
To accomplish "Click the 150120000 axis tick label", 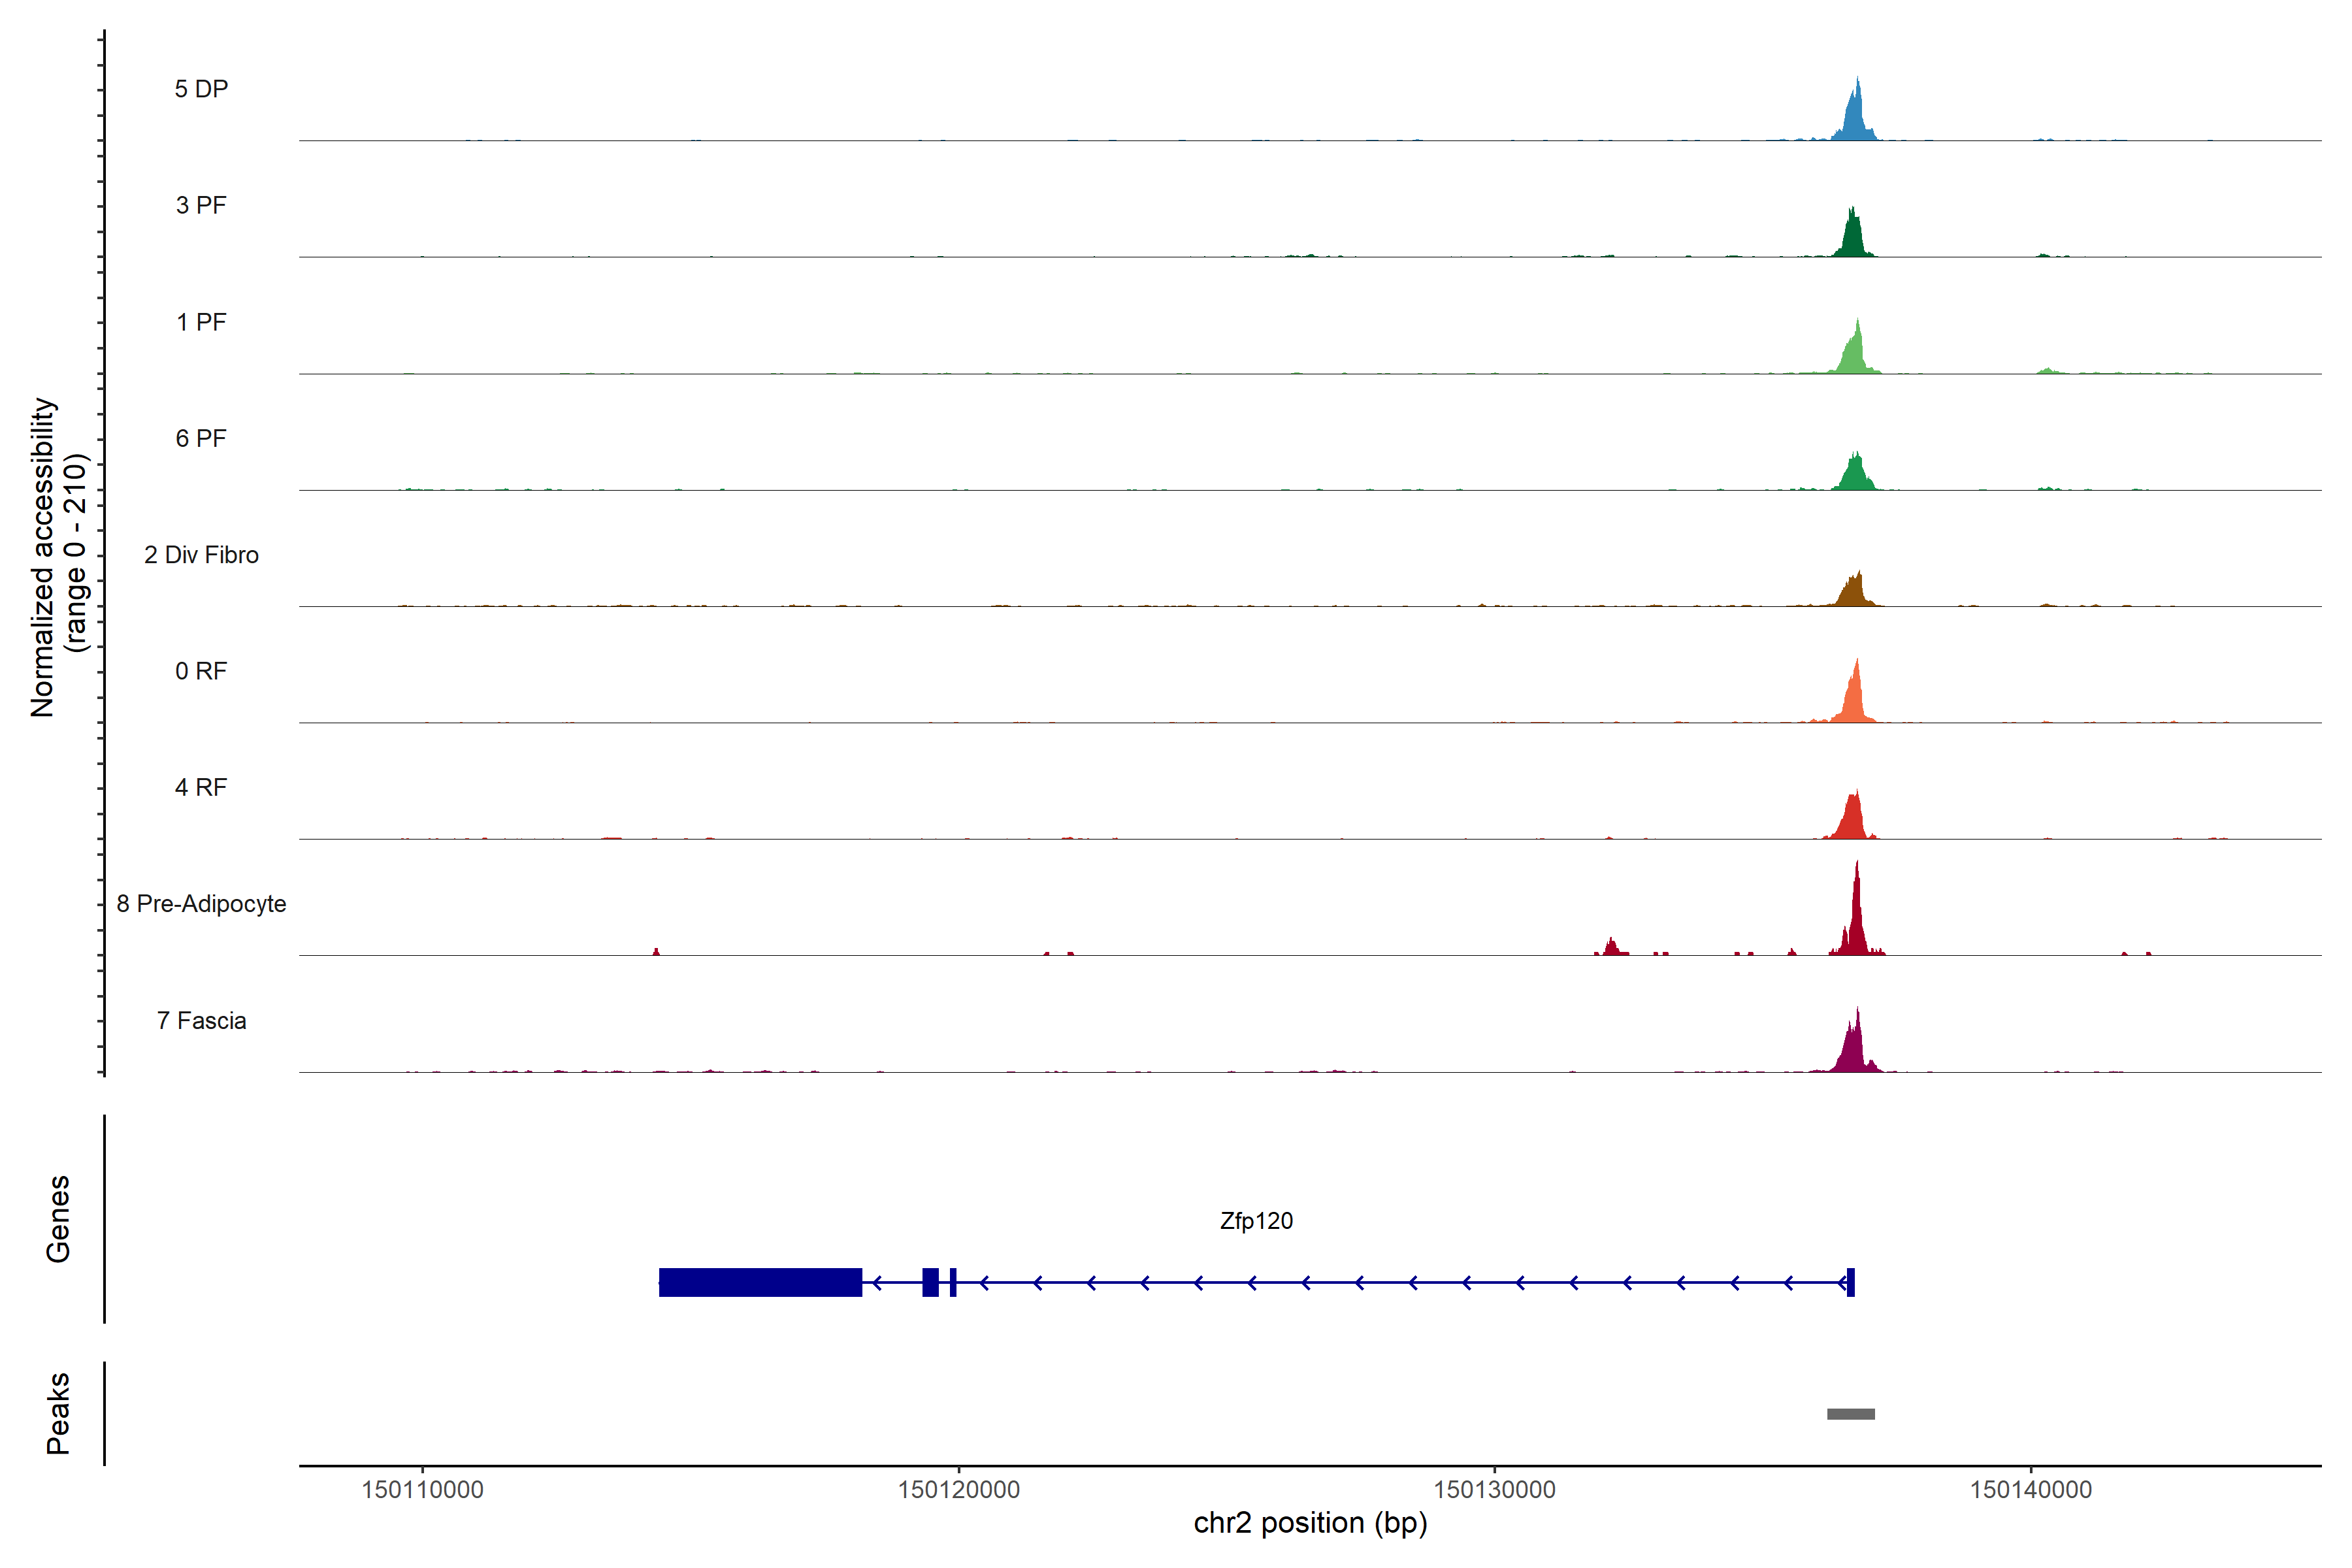I will [x=958, y=1490].
